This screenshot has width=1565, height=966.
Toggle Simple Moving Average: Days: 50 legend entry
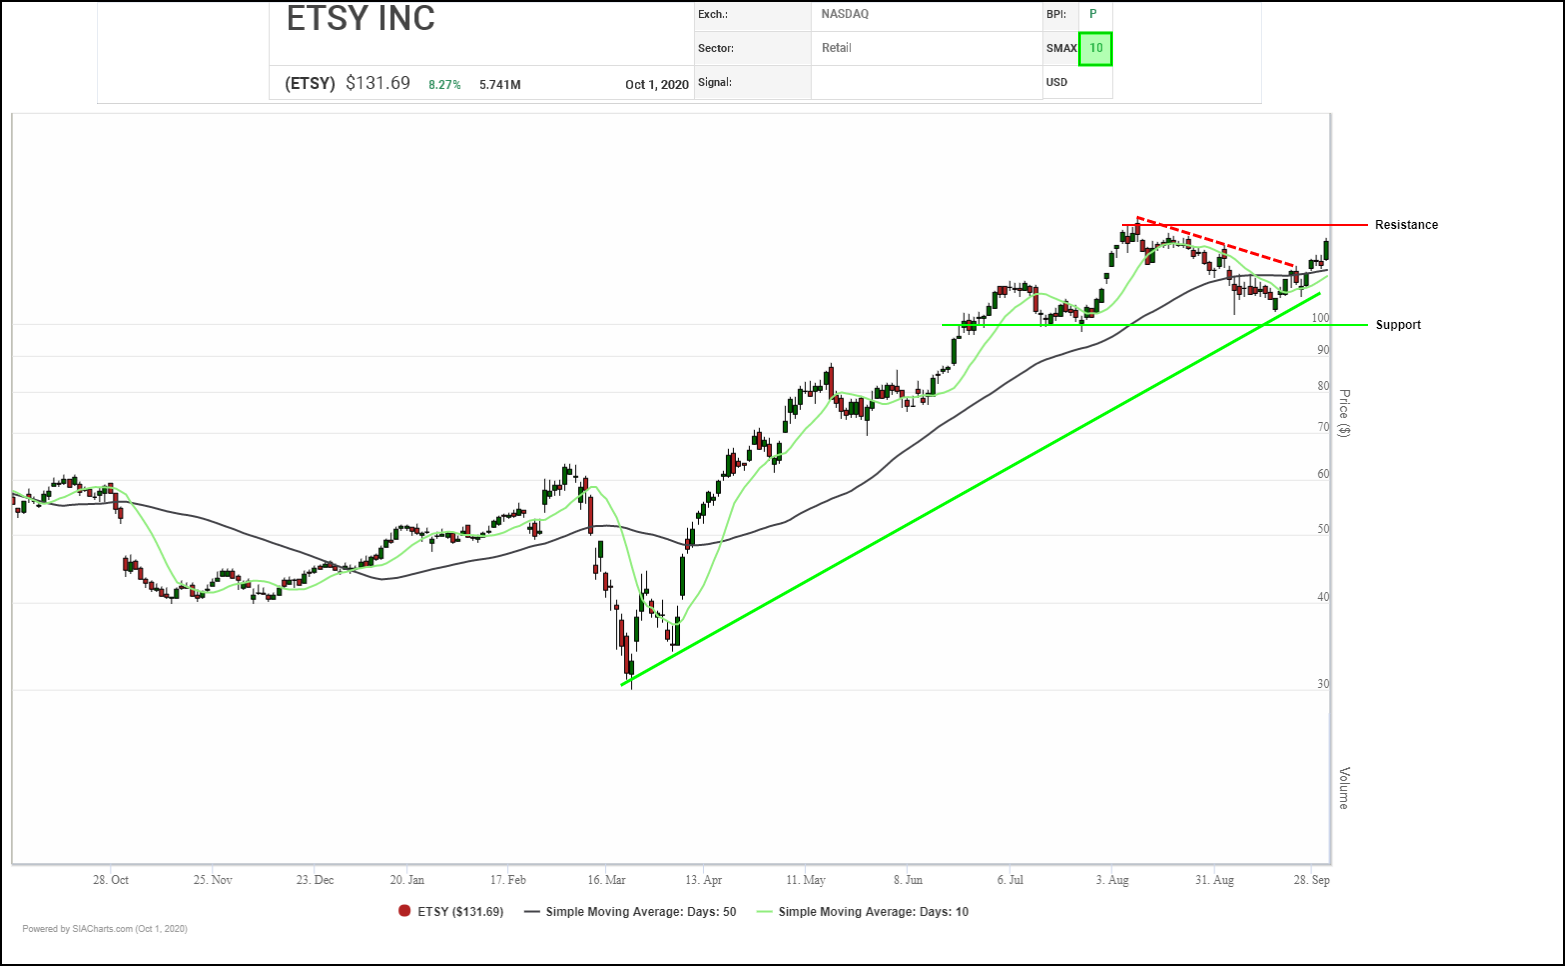640,911
